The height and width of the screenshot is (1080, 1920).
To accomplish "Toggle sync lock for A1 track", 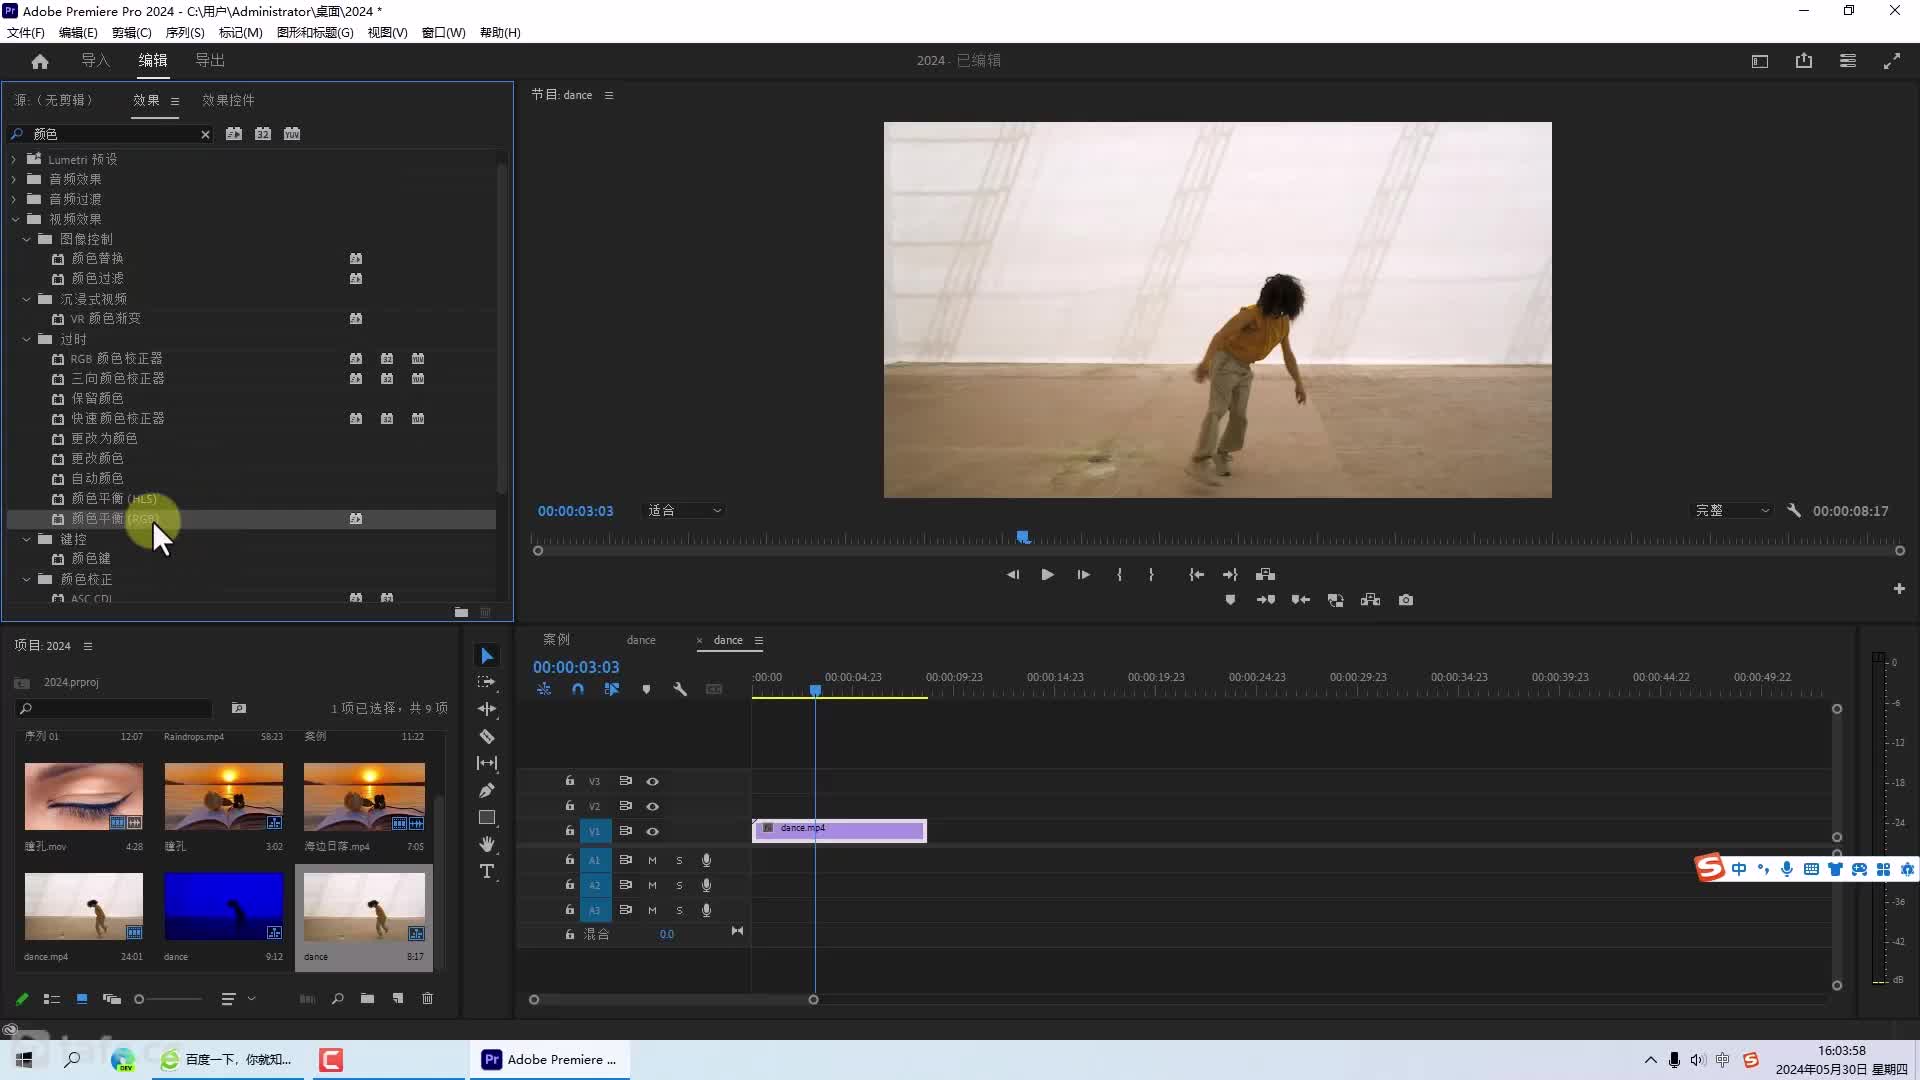I will point(625,860).
